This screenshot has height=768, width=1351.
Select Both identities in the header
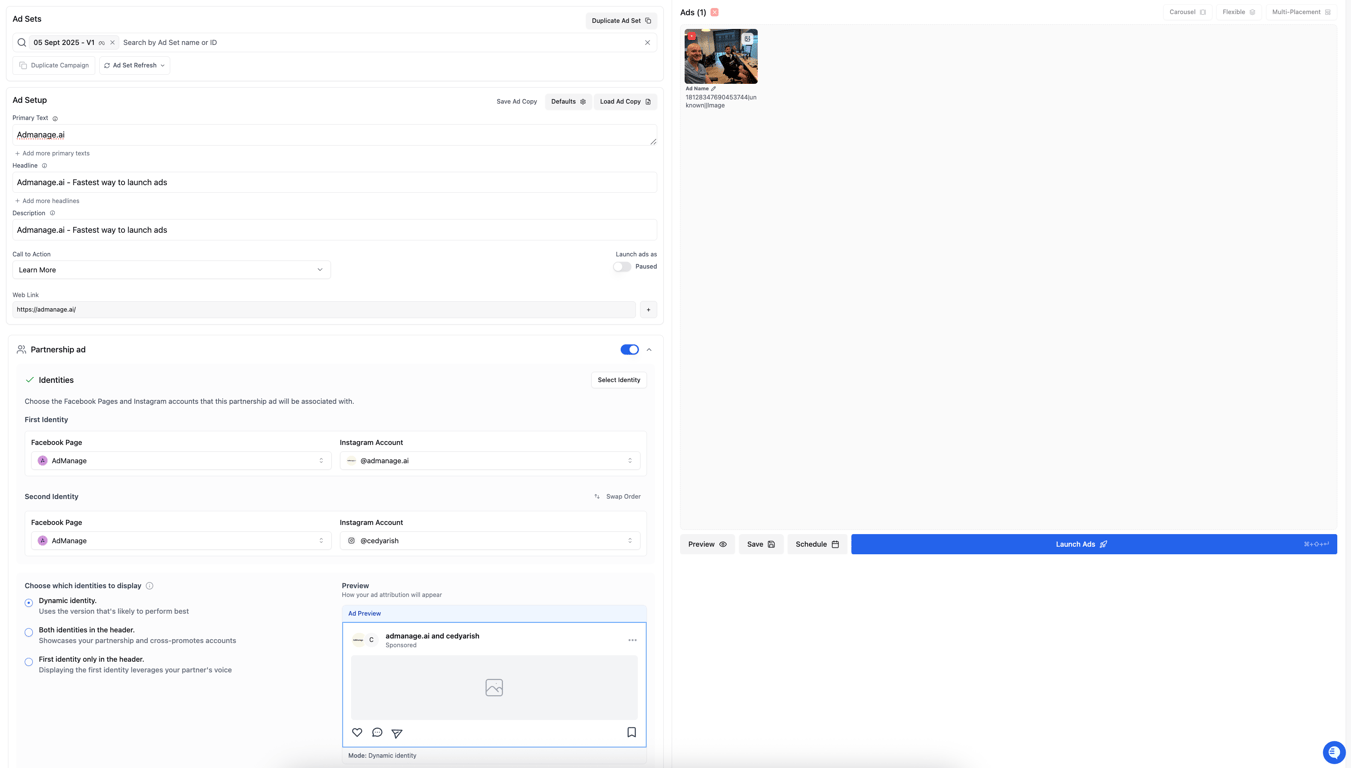click(x=29, y=632)
